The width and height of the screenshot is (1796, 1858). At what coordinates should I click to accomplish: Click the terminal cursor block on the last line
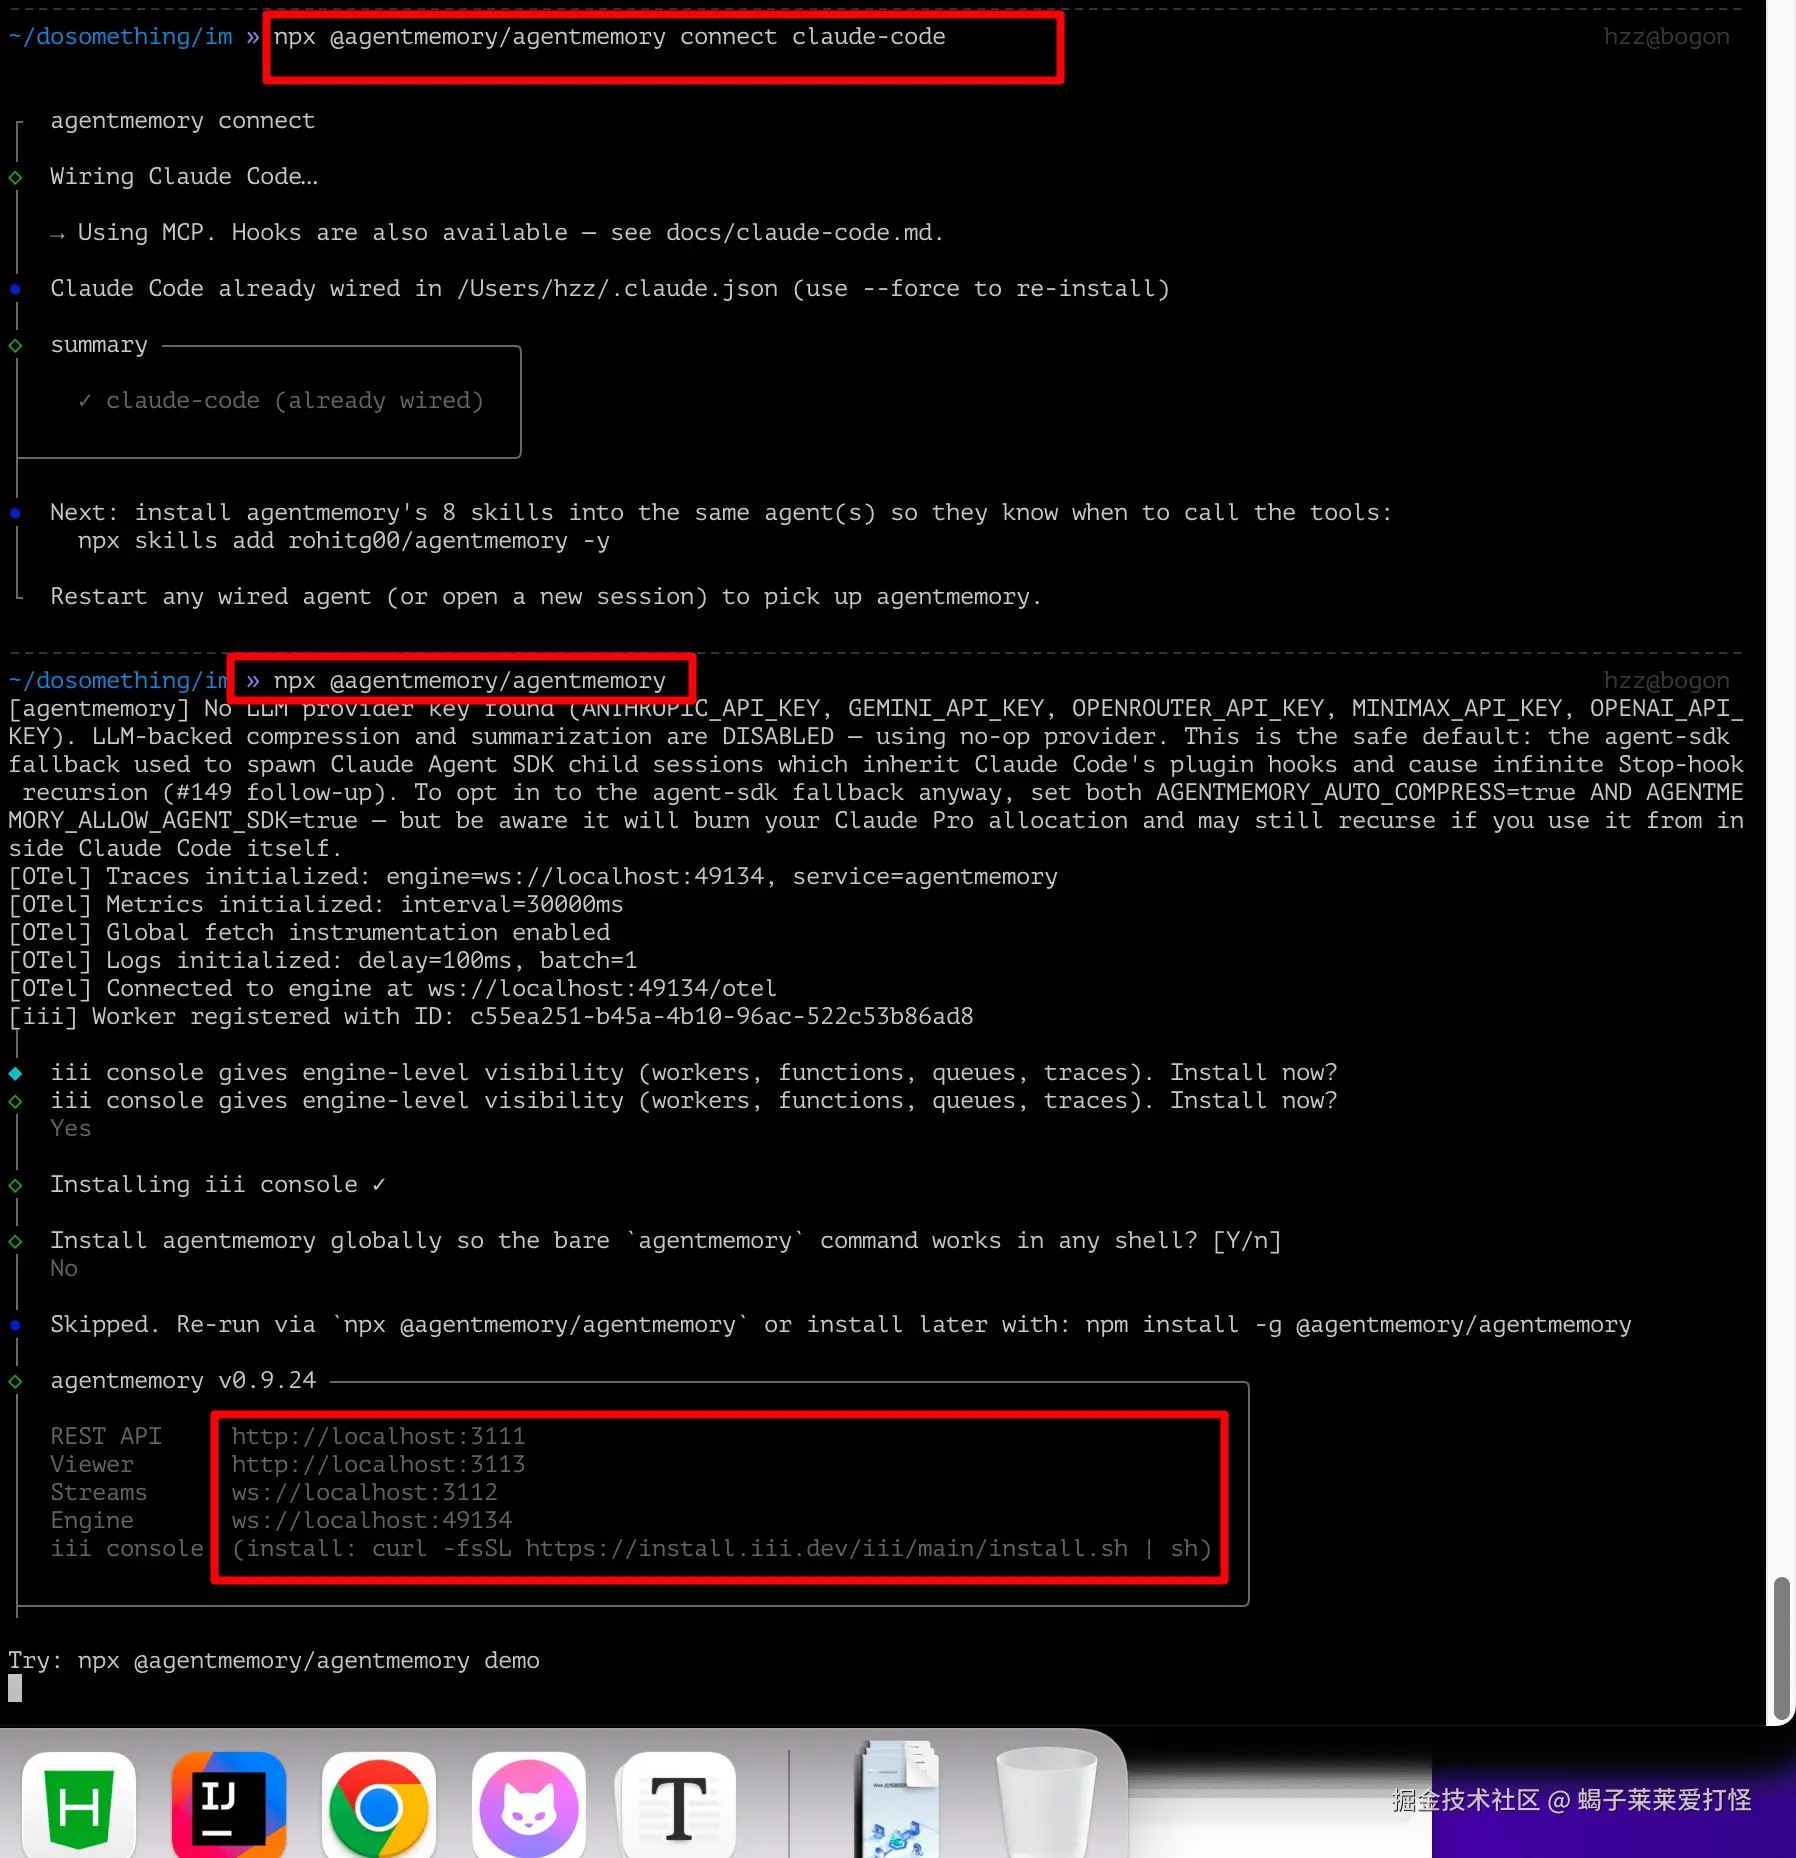15,1688
